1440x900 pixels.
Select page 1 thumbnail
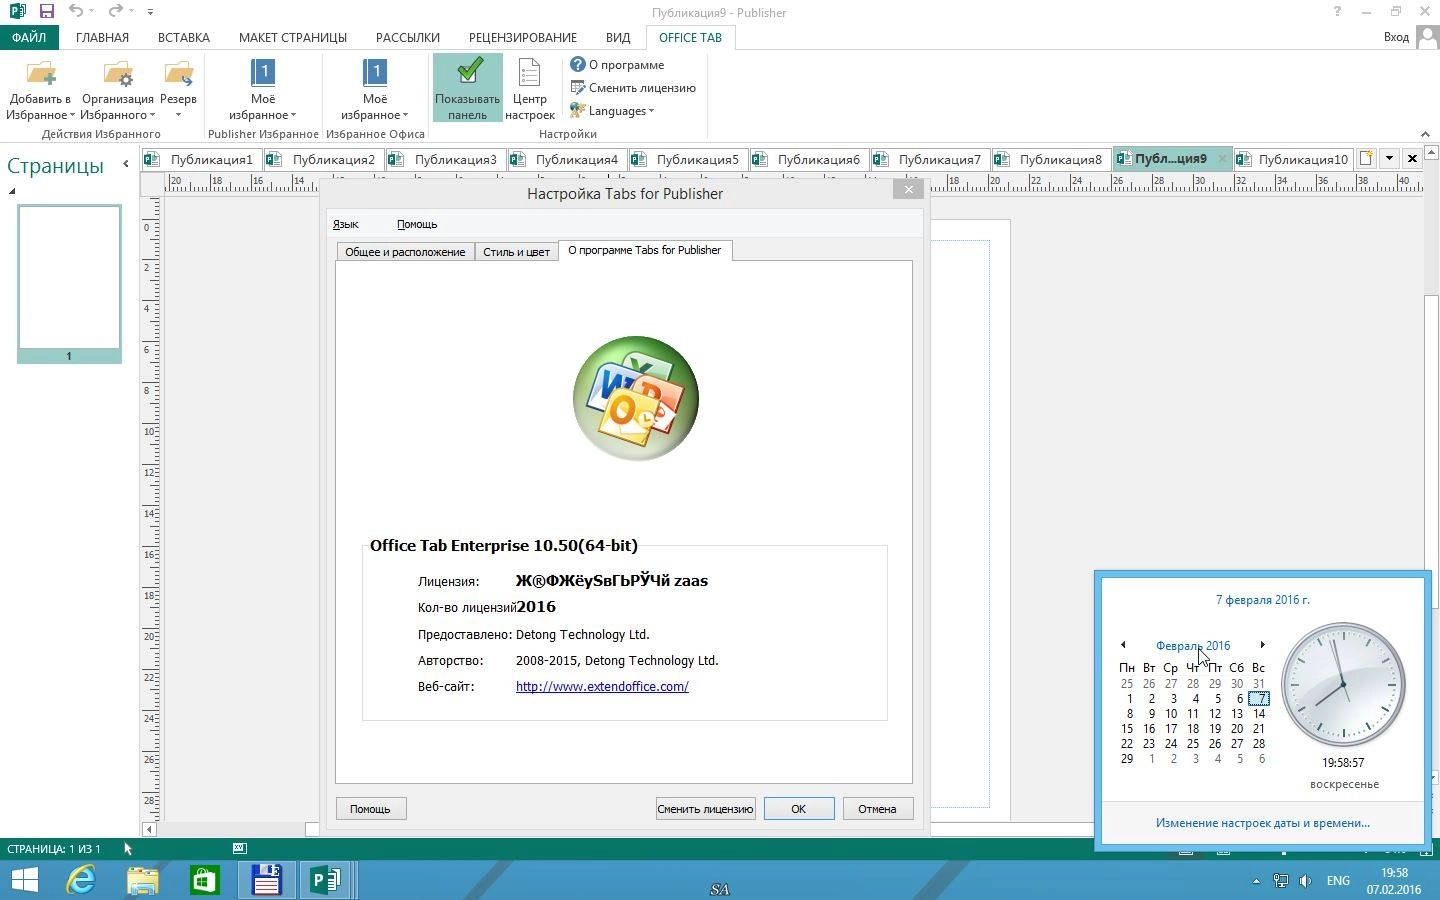pyautogui.click(x=69, y=283)
